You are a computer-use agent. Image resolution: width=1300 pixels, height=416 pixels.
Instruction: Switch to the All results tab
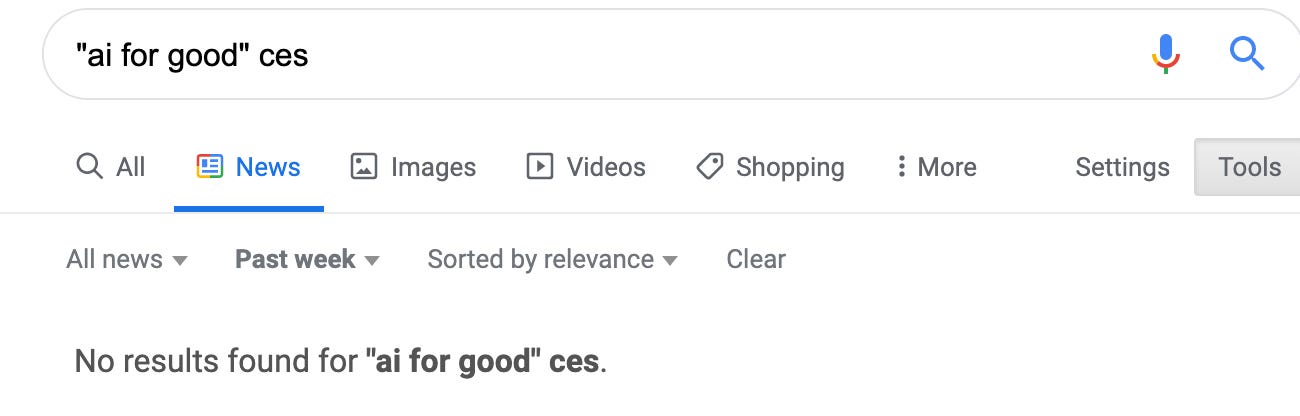111,167
